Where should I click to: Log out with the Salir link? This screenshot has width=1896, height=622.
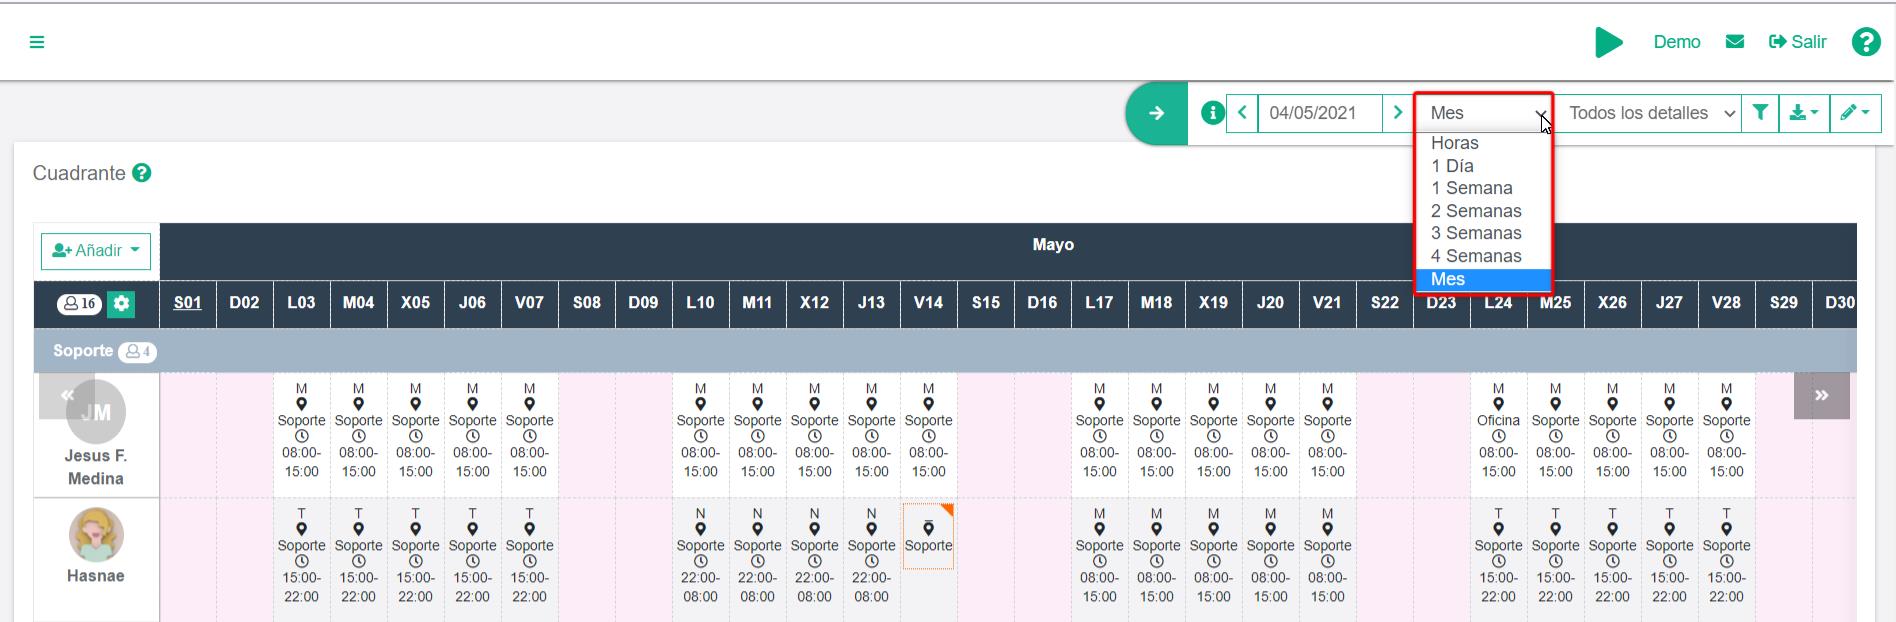(x=1798, y=42)
